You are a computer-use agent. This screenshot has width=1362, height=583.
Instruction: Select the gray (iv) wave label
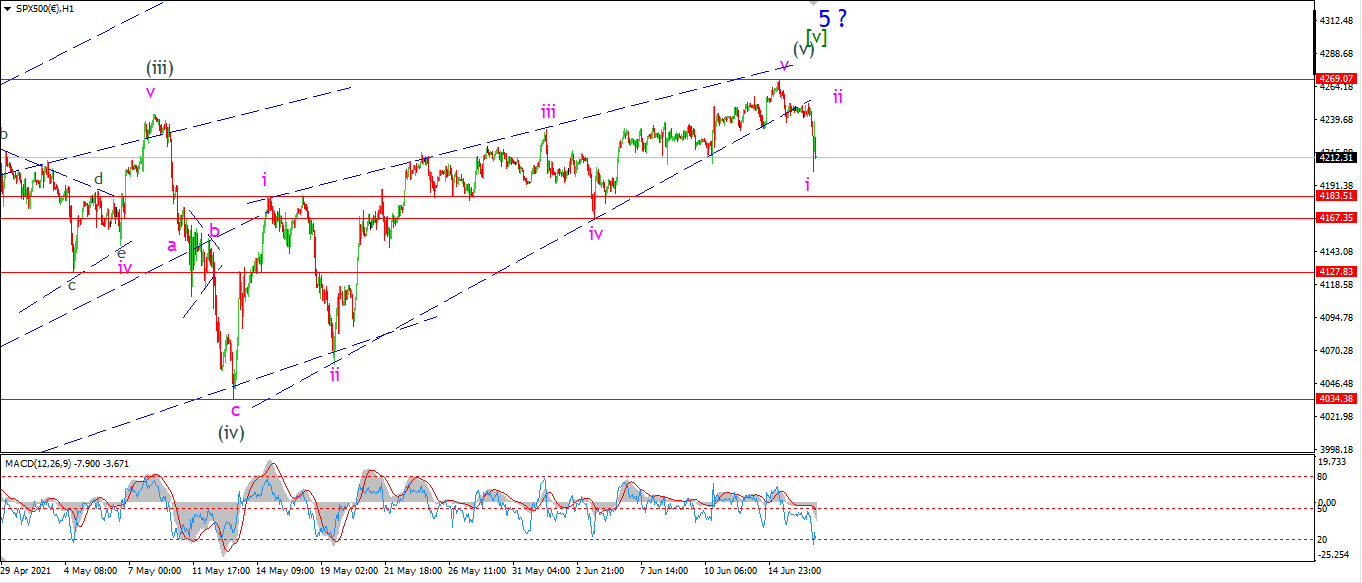(232, 432)
